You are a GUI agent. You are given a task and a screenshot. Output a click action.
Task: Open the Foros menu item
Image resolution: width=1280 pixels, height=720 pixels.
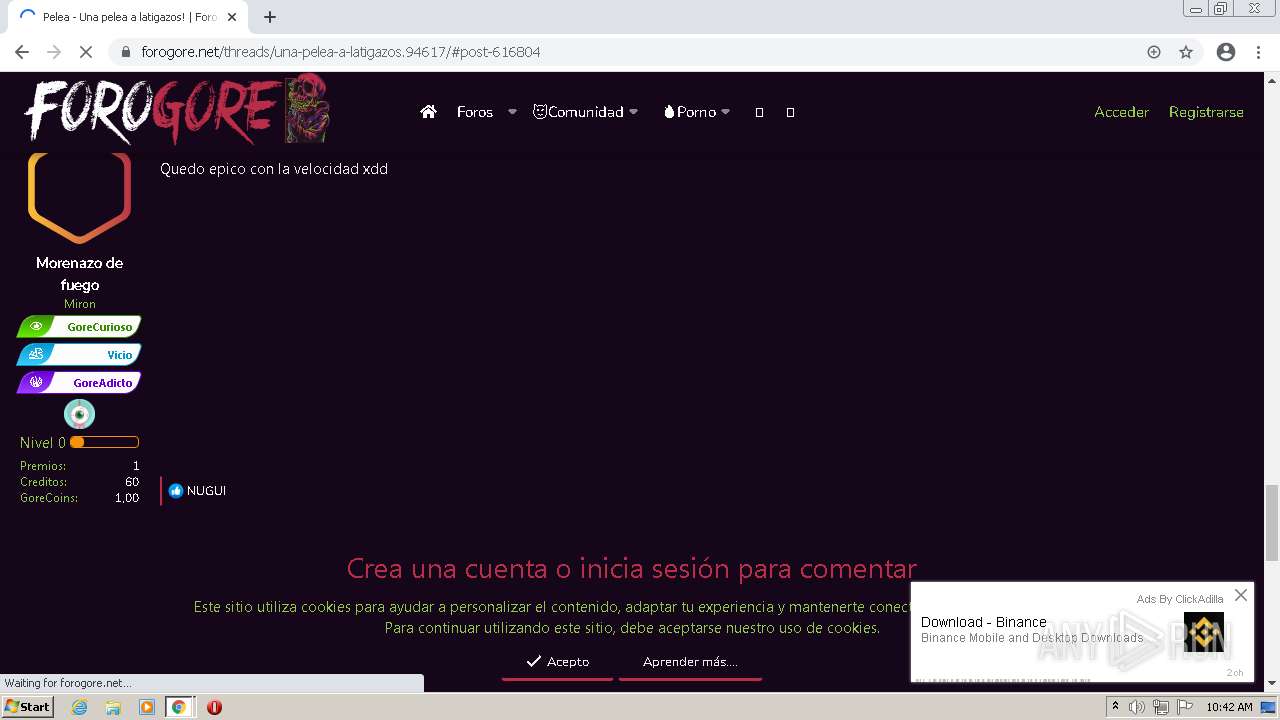click(x=475, y=112)
